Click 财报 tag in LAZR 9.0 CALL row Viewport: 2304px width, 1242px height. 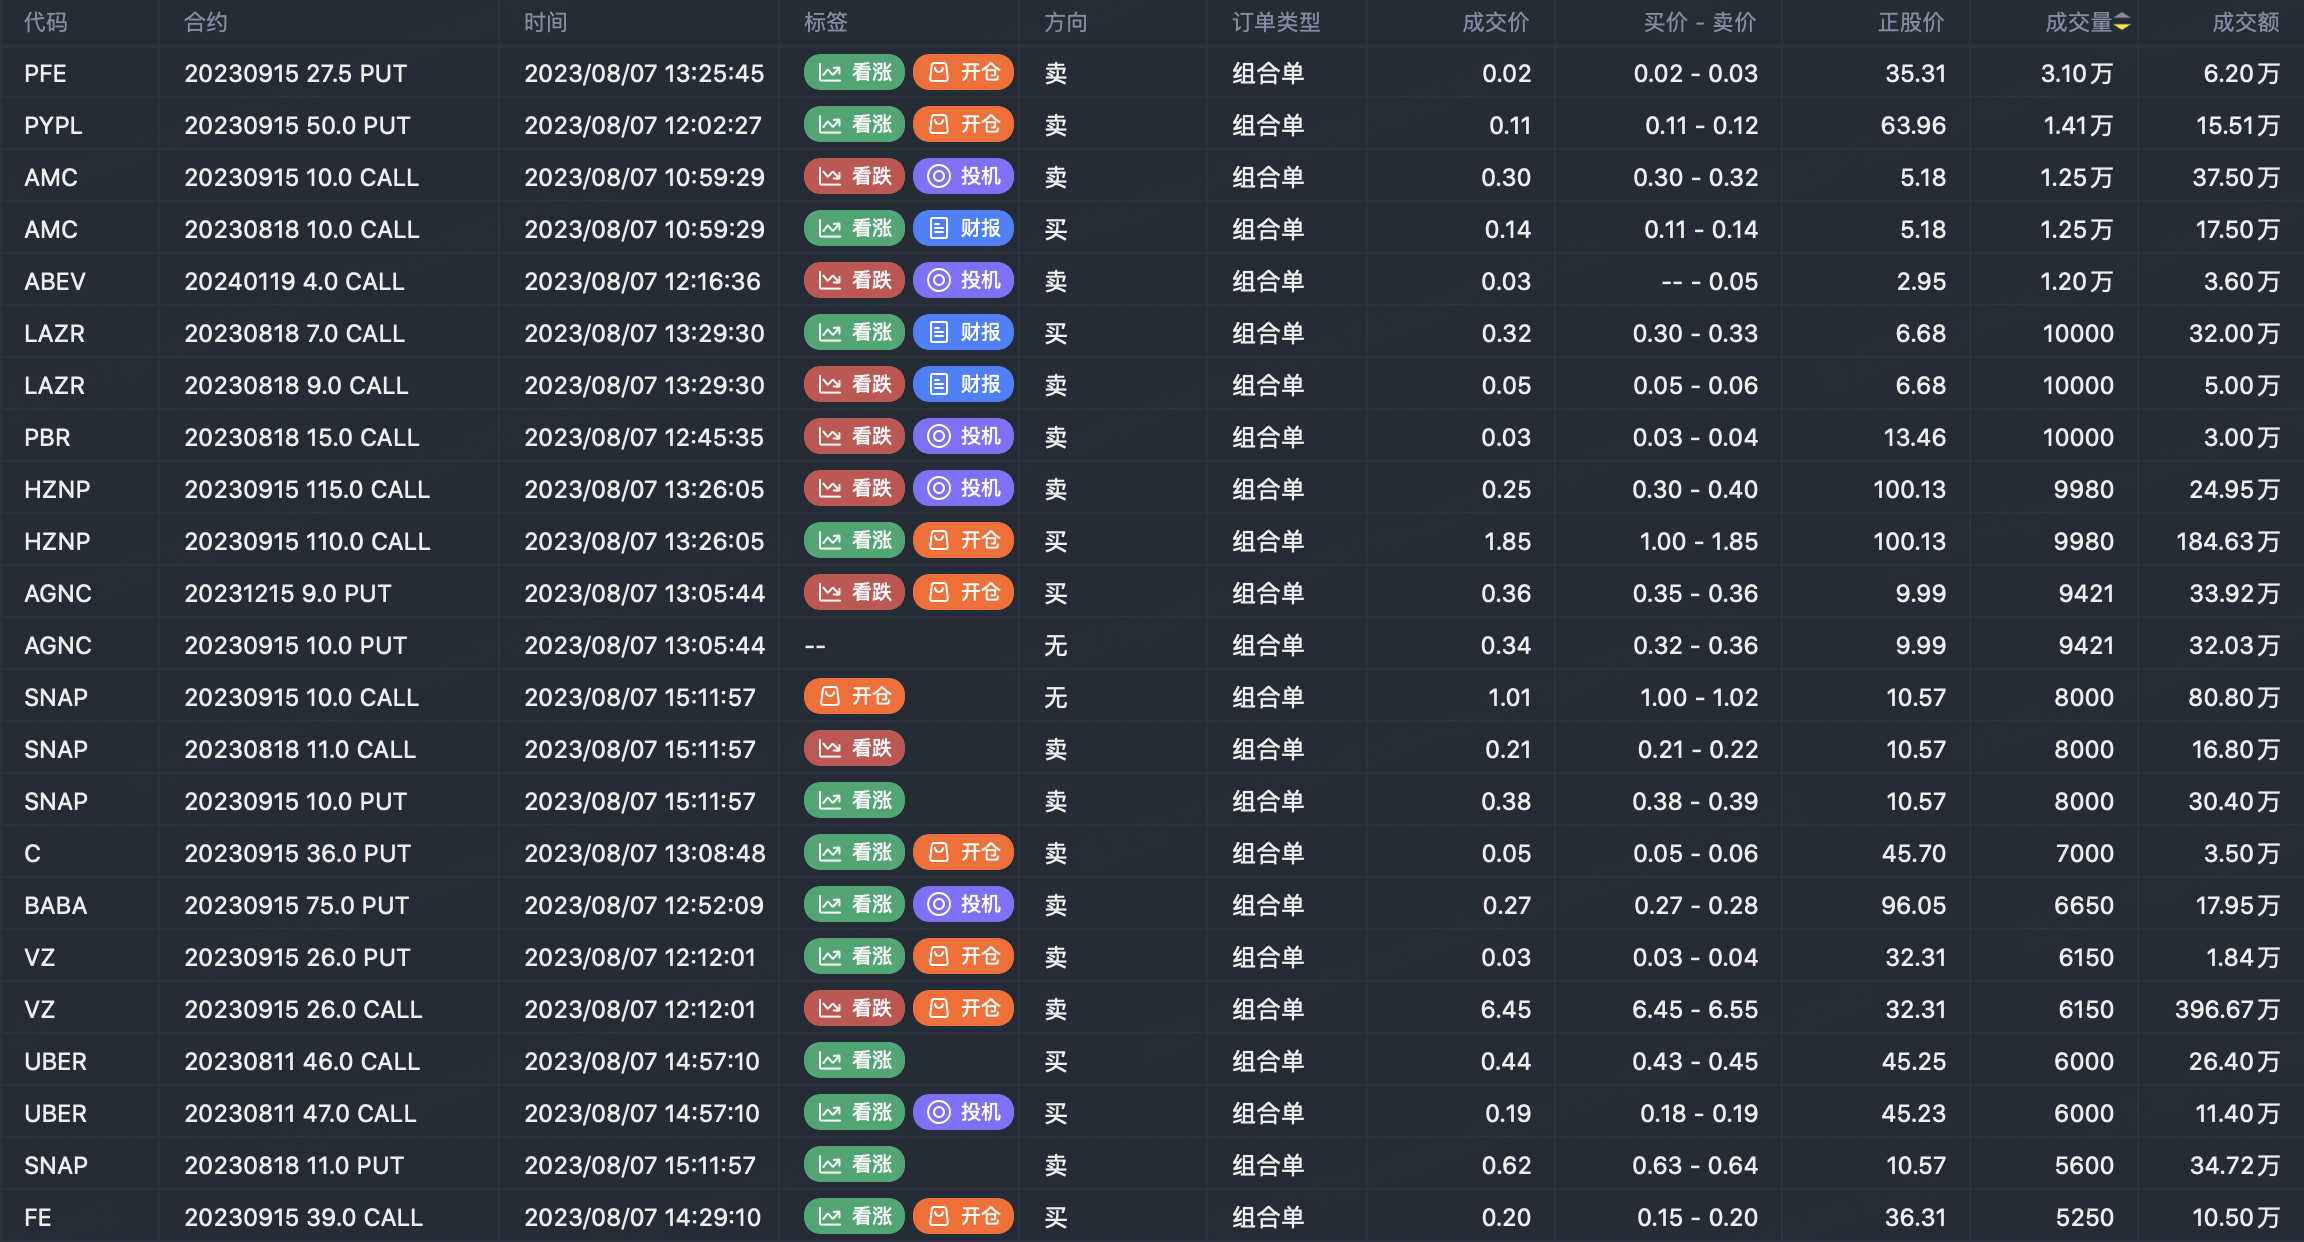pyautogui.click(x=963, y=384)
